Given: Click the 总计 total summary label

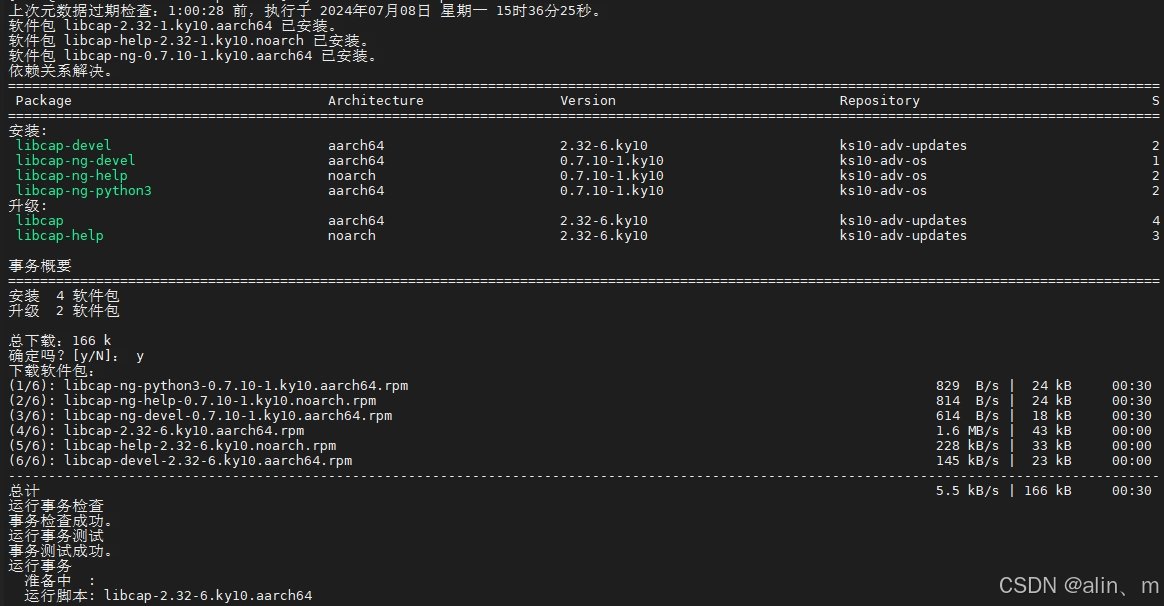Looking at the screenshot, I should [24, 491].
